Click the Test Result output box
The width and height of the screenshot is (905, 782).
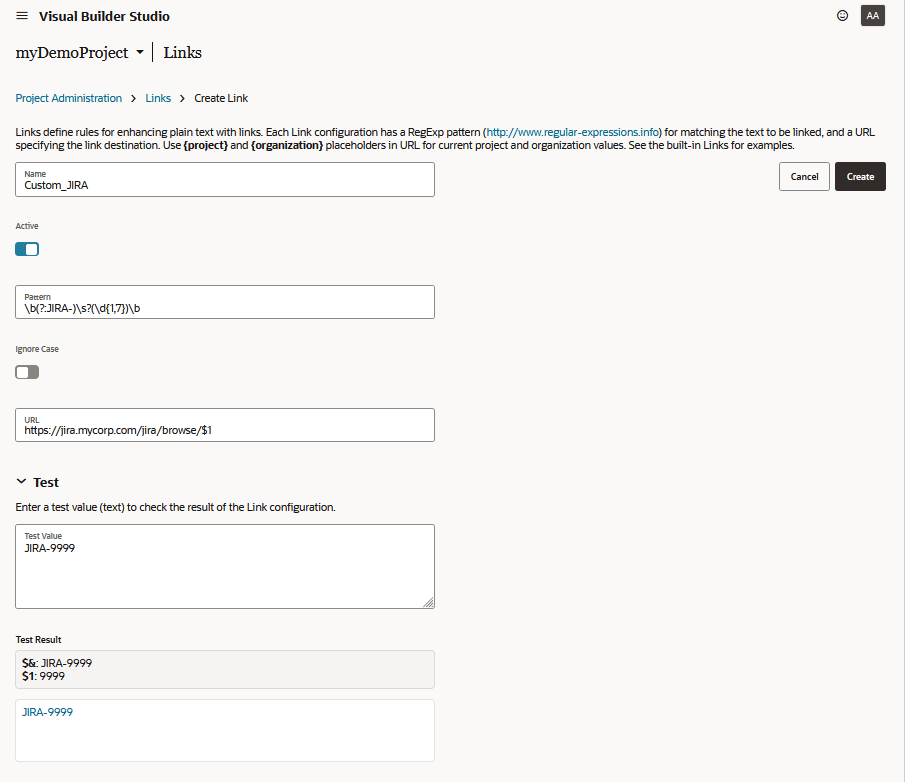tap(225, 669)
